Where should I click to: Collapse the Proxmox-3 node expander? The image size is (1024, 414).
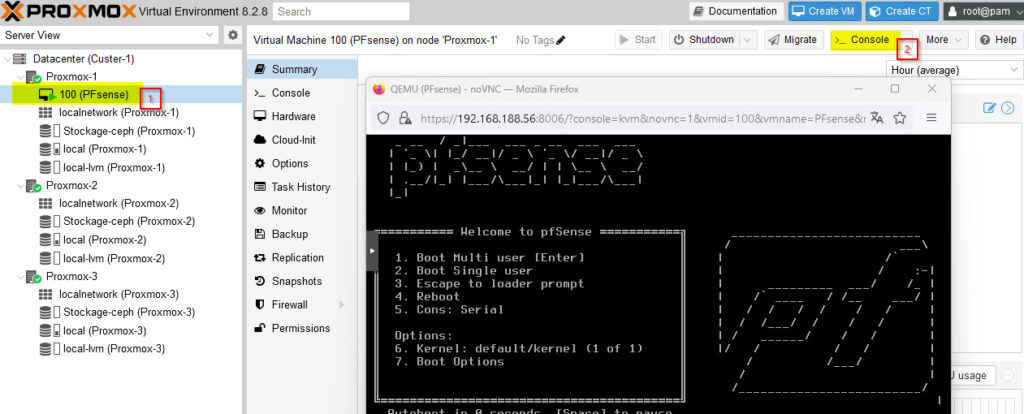[20, 276]
